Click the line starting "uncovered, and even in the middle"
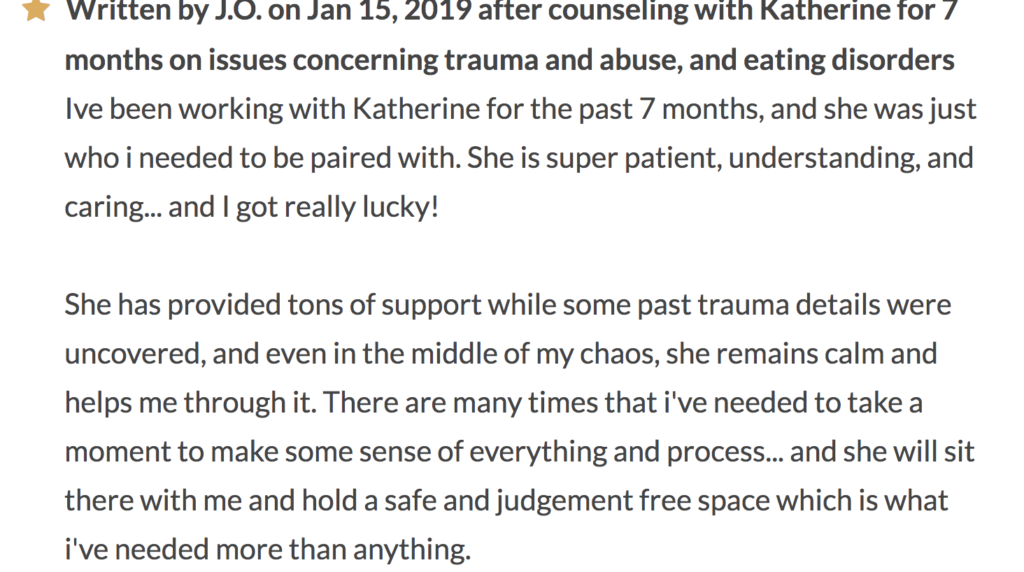The height and width of the screenshot is (572, 1024). pyautogui.click(x=501, y=354)
